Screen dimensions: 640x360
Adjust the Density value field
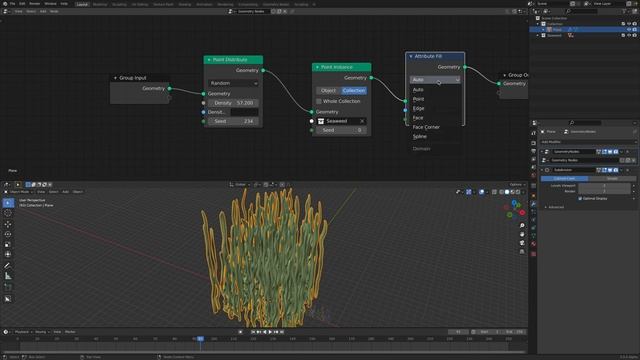tap(233, 103)
